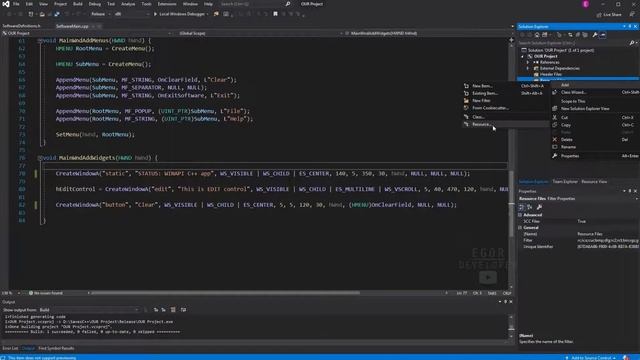Open the Tools menu
Viewport: 640px width, 360px height.
pos(146,4)
